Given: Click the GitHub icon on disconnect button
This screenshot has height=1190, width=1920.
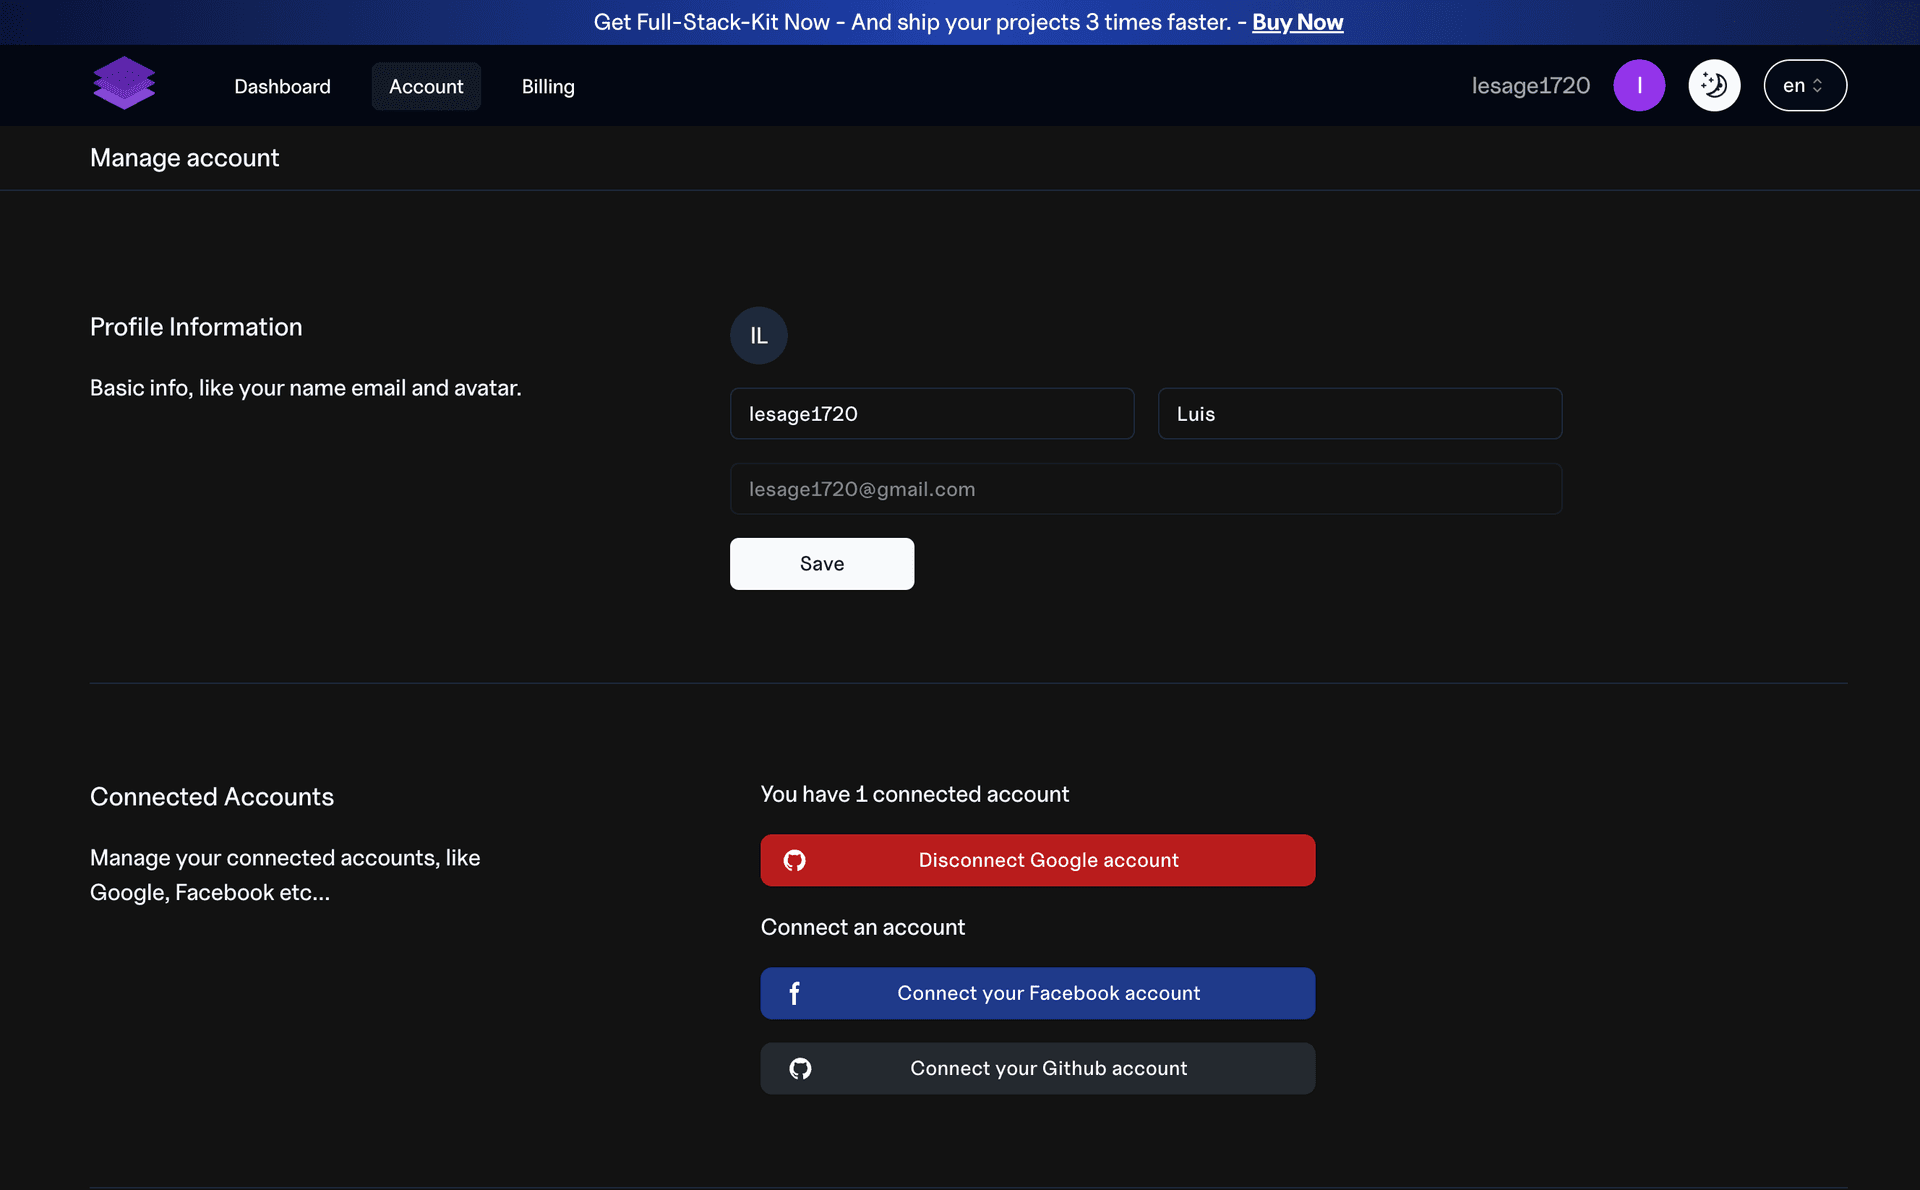Looking at the screenshot, I should [x=794, y=860].
